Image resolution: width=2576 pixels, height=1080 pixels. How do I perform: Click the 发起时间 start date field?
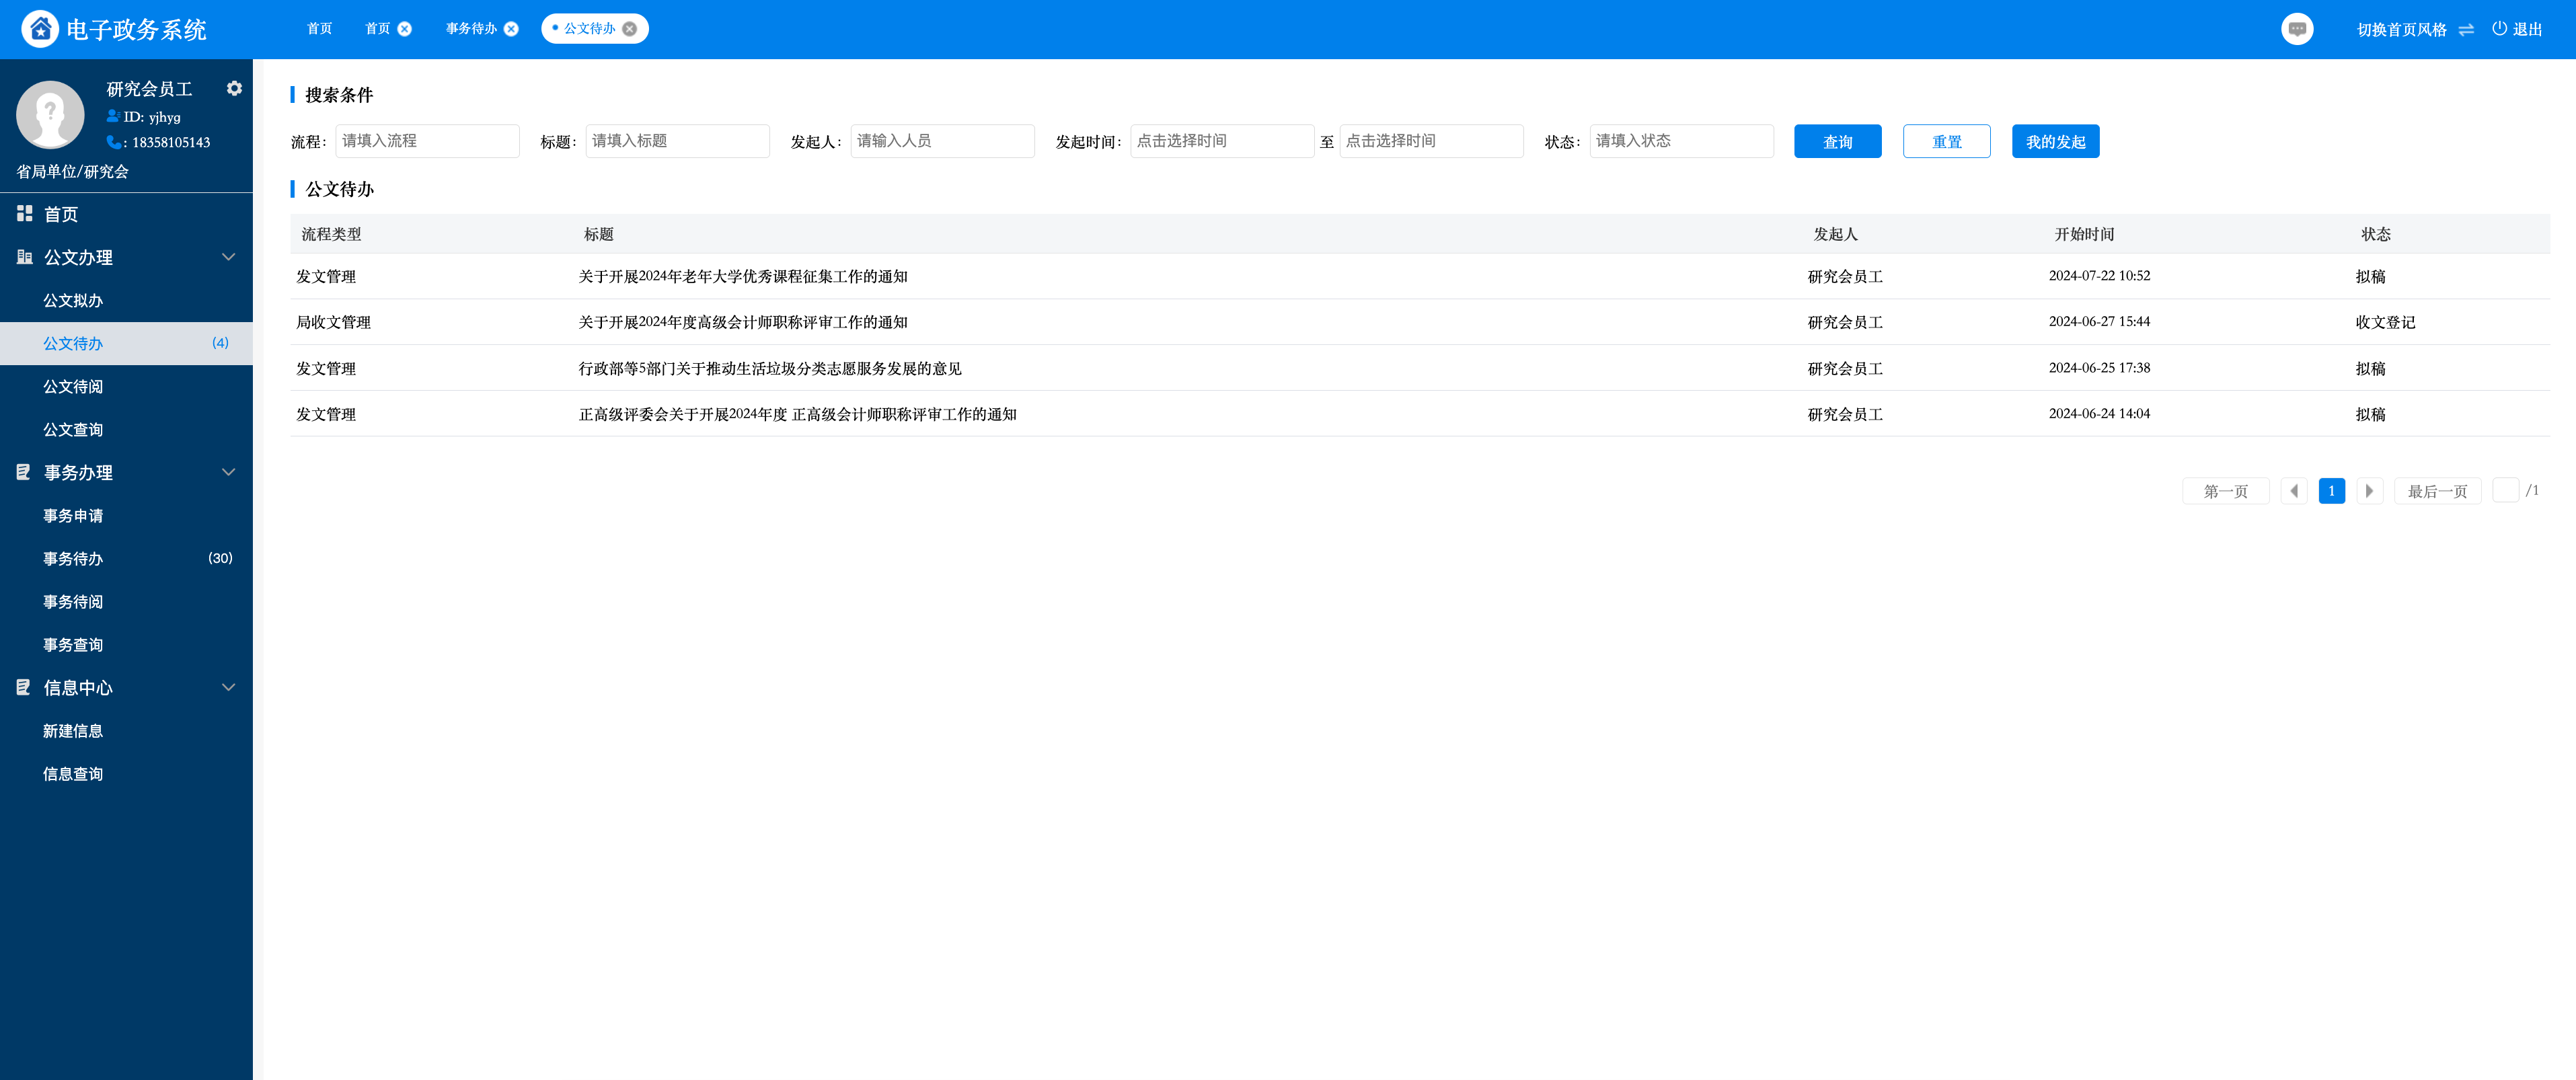click(x=1221, y=141)
